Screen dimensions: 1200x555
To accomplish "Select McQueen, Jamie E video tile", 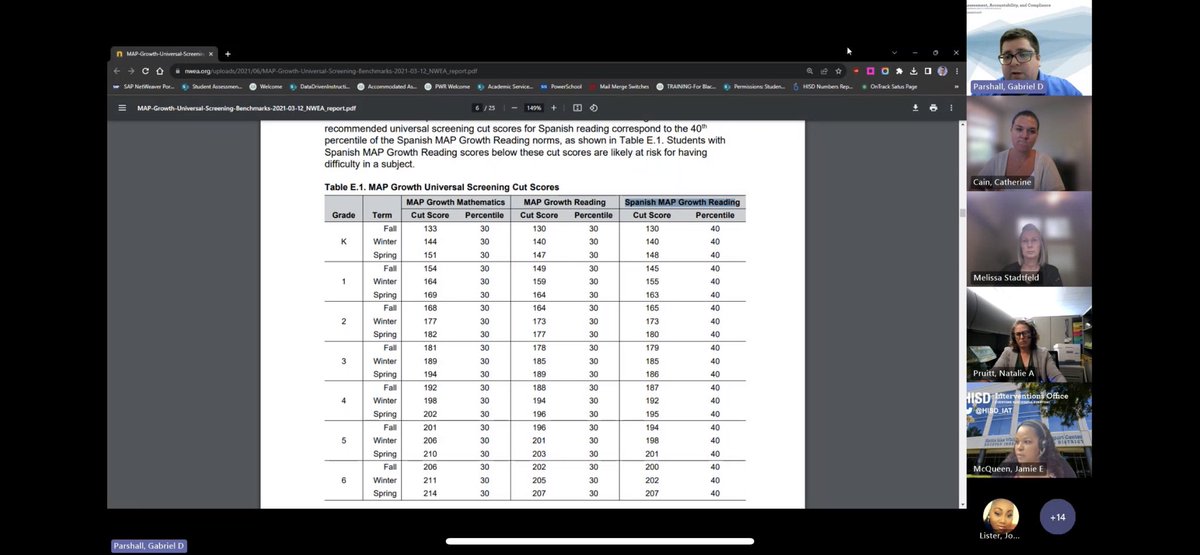I will (x=1029, y=429).
